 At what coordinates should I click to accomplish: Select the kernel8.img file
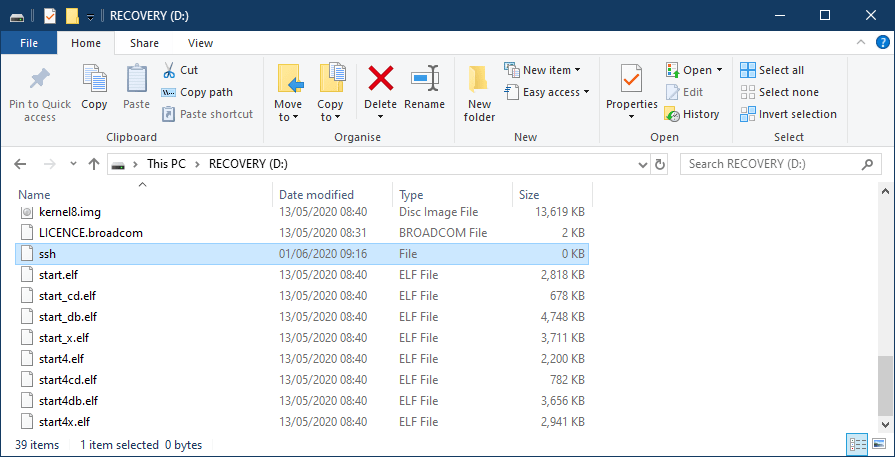point(301,212)
